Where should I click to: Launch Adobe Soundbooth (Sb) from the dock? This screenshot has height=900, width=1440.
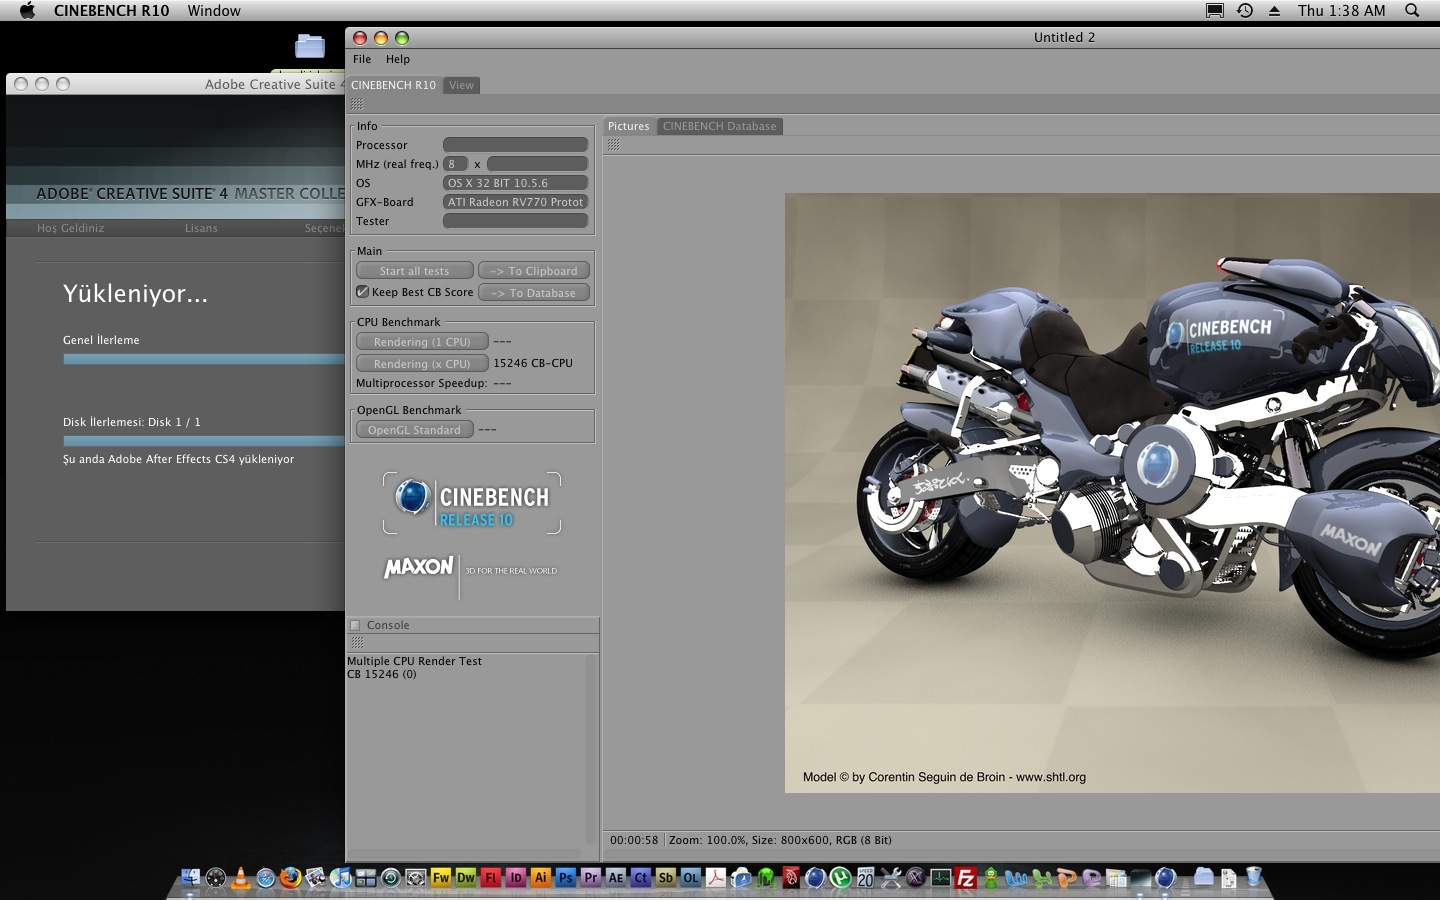665,878
